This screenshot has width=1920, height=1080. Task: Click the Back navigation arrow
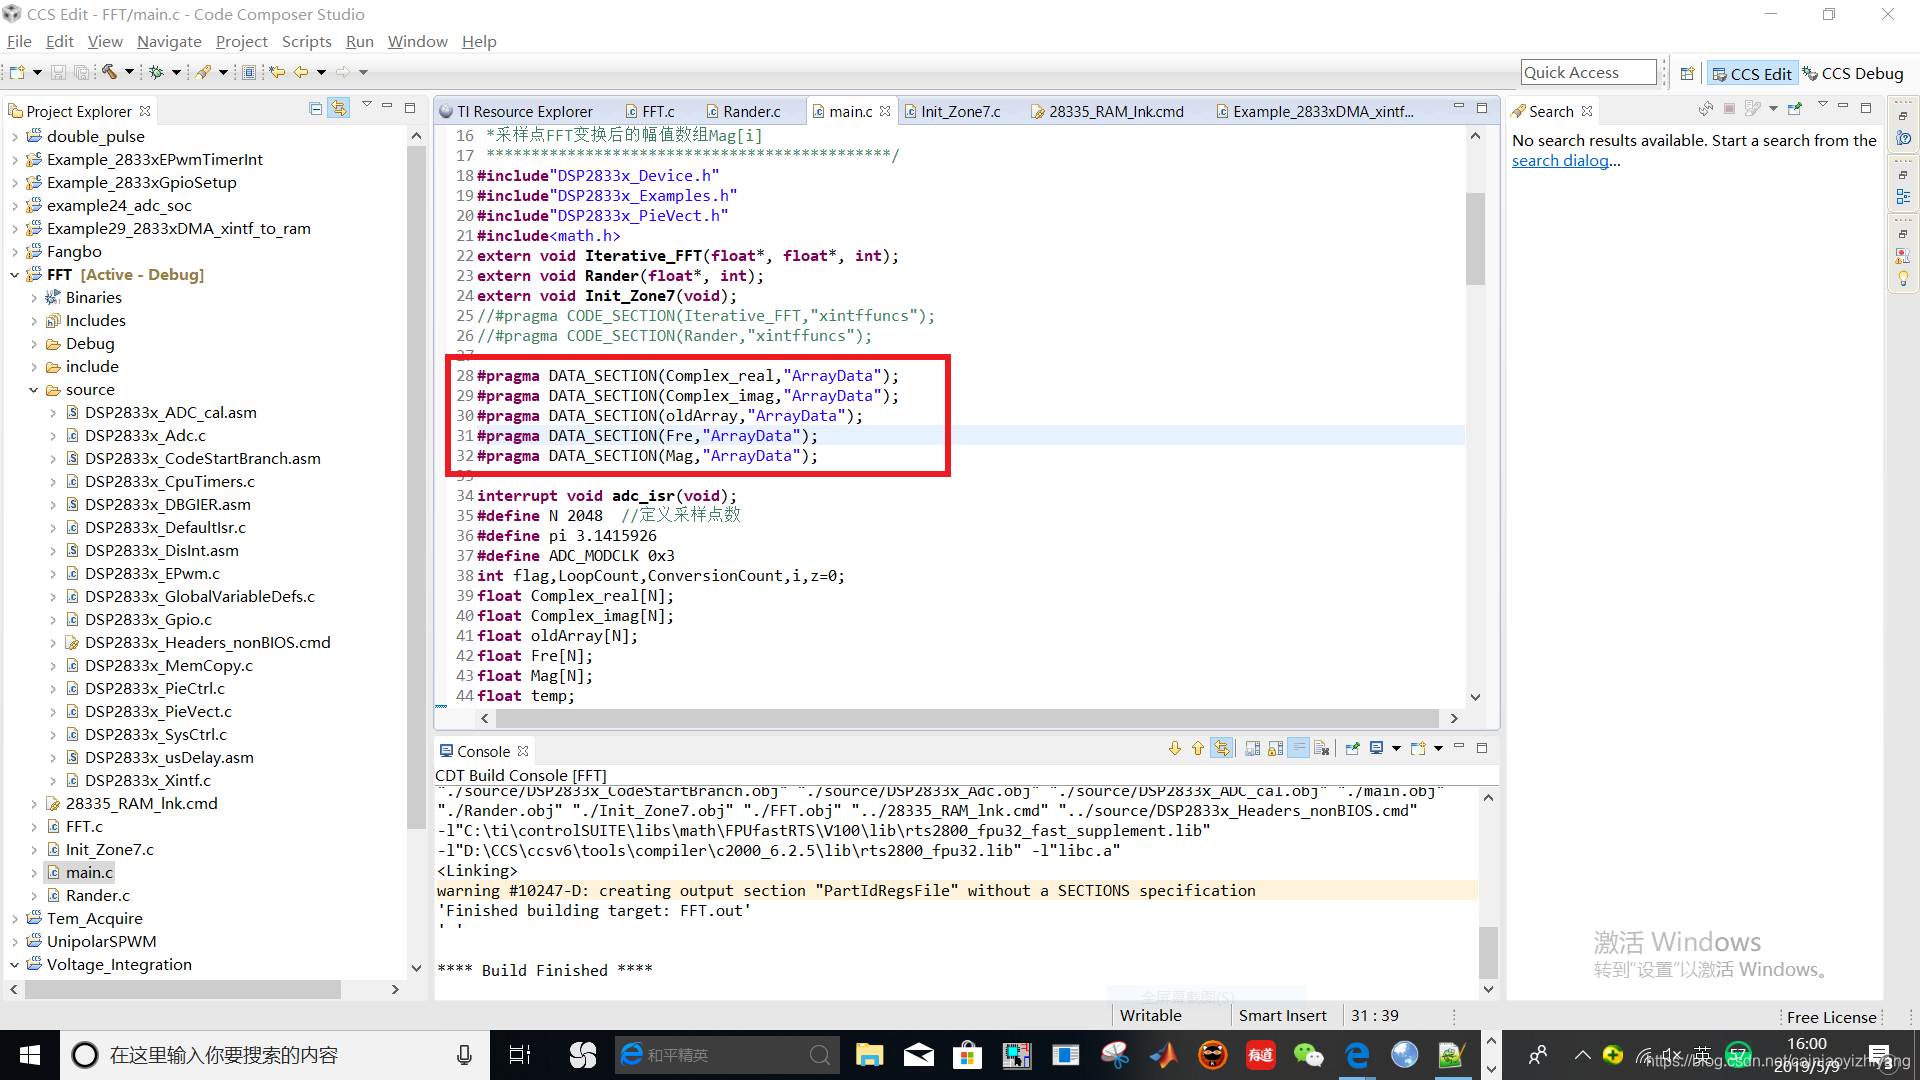coord(300,72)
